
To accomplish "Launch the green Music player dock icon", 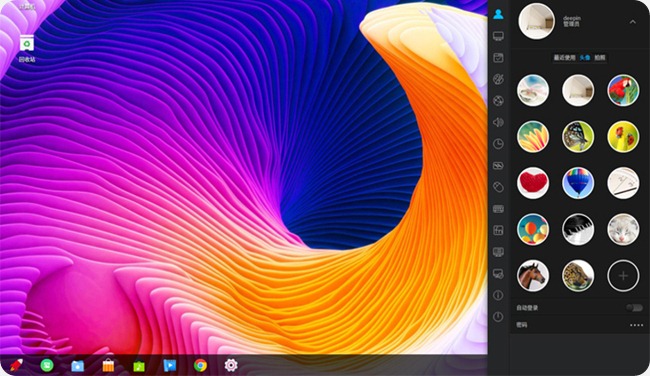I will [139, 366].
